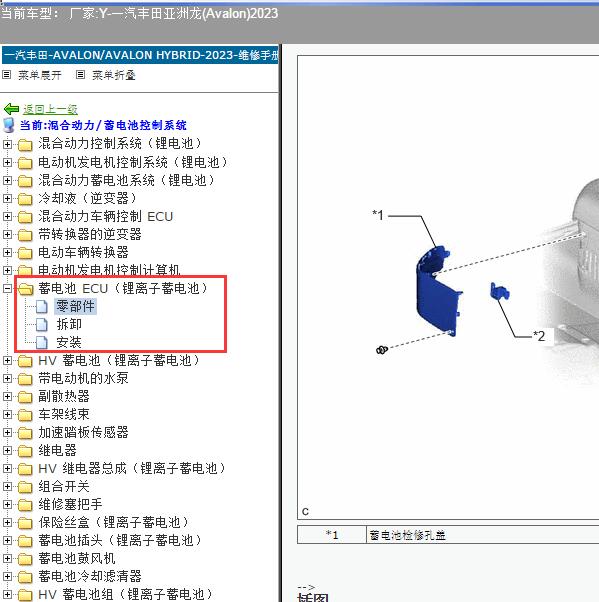The image size is (599, 602).
Task: Select 电动机发电机控制计算机 tree item
Action: [x=109, y=270]
